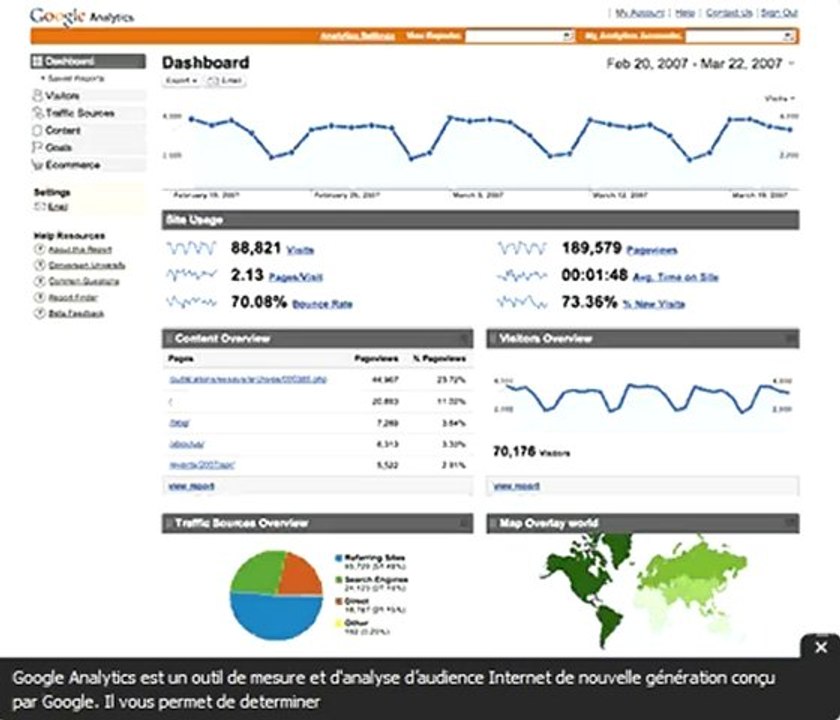Click help icon beside About this Report
The width and height of the screenshot is (840, 720).
click(x=39, y=249)
